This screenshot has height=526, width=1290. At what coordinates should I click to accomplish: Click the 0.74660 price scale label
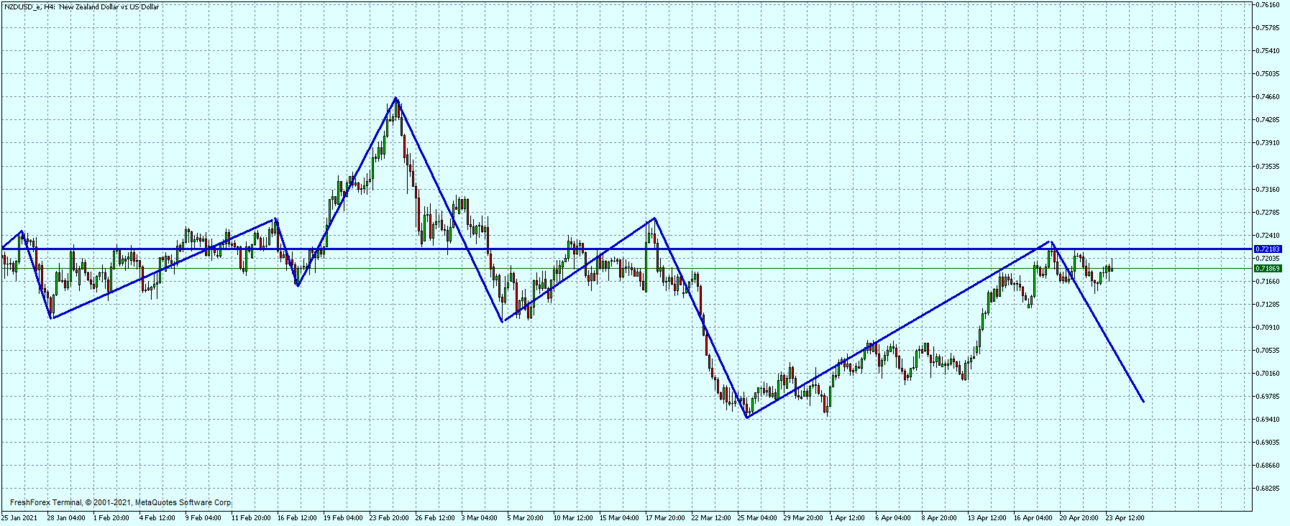click(x=1268, y=97)
